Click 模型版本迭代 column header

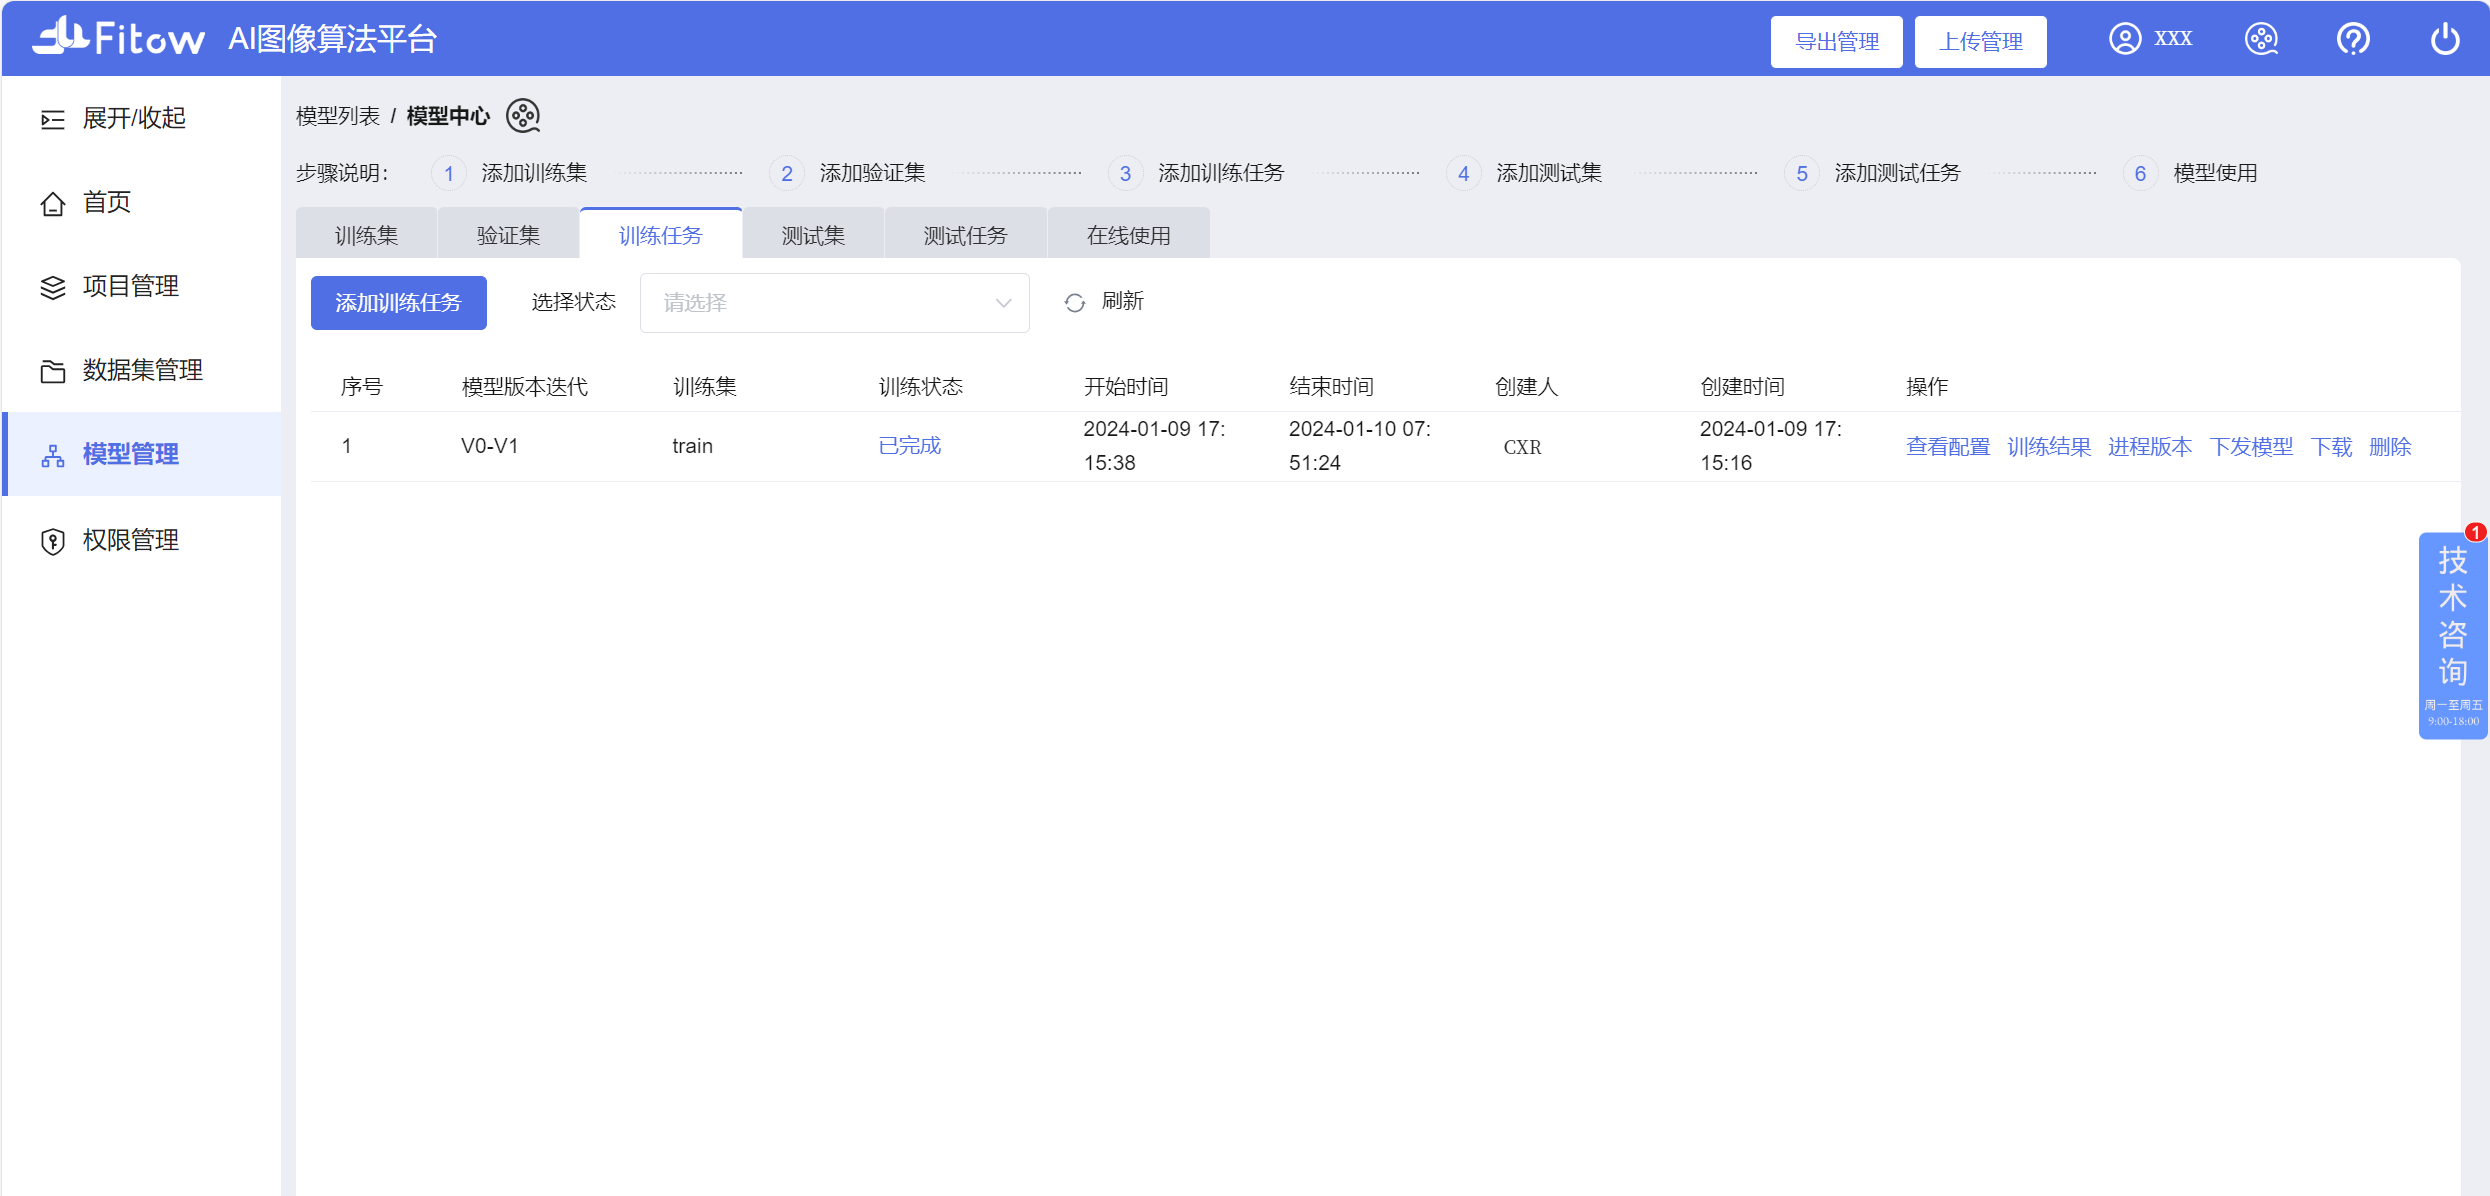tap(525, 387)
